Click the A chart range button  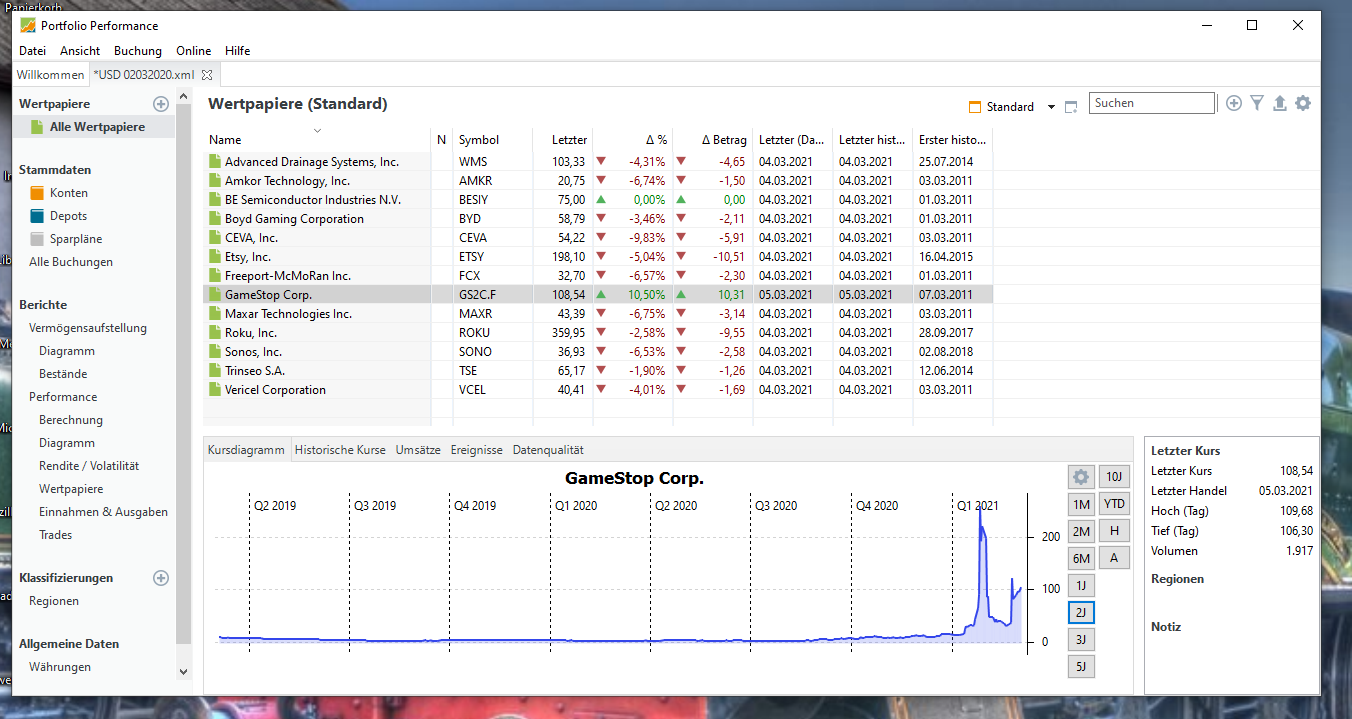(x=1114, y=558)
